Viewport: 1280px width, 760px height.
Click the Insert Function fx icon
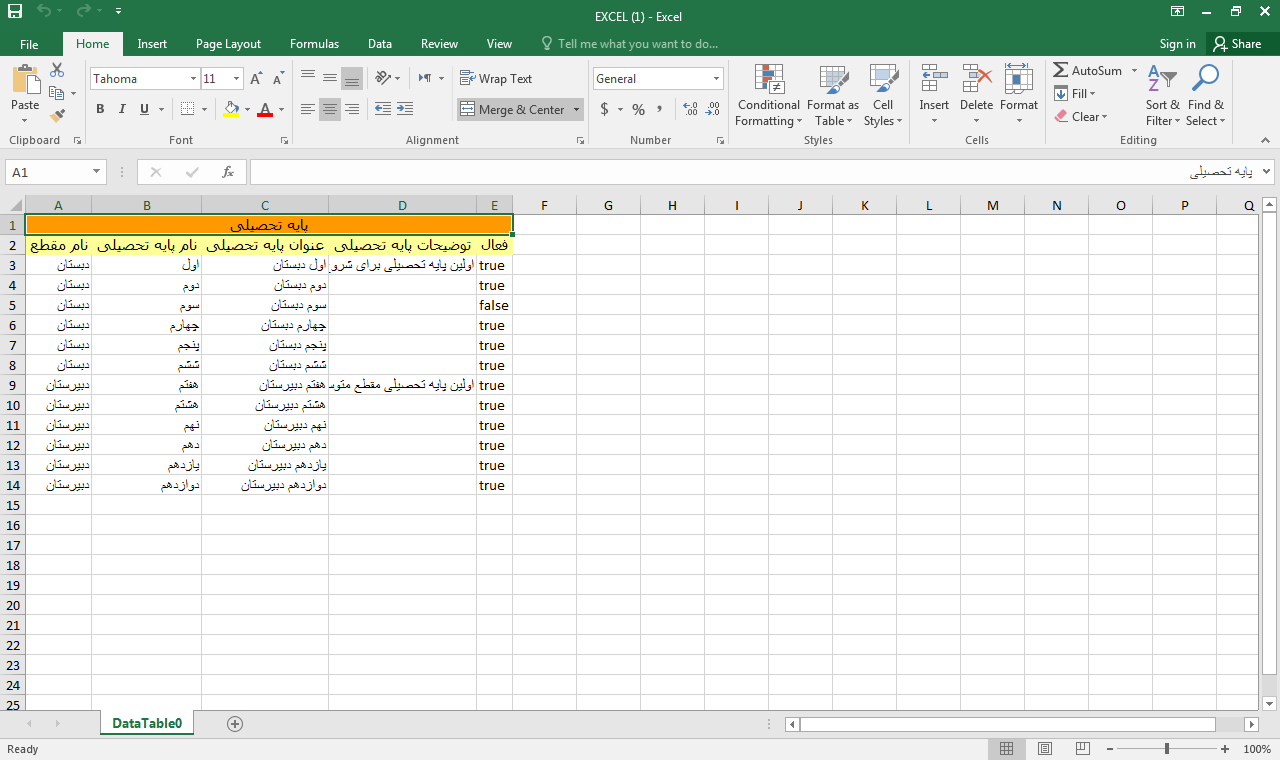[x=228, y=172]
